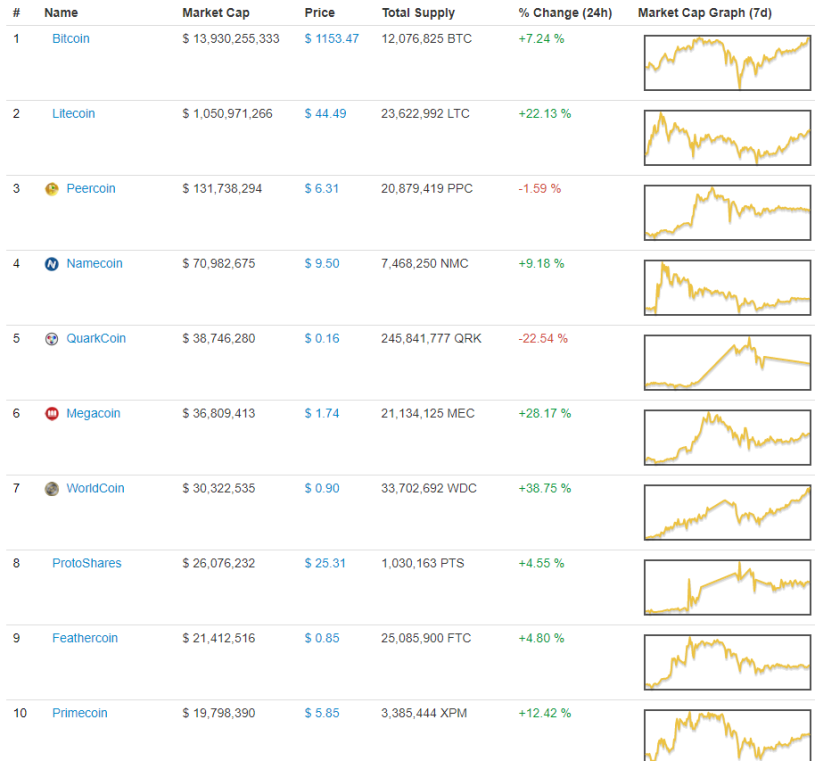Select Namecoin market cap $ 70,982,675
The width and height of the screenshot is (815, 761).
click(x=219, y=264)
